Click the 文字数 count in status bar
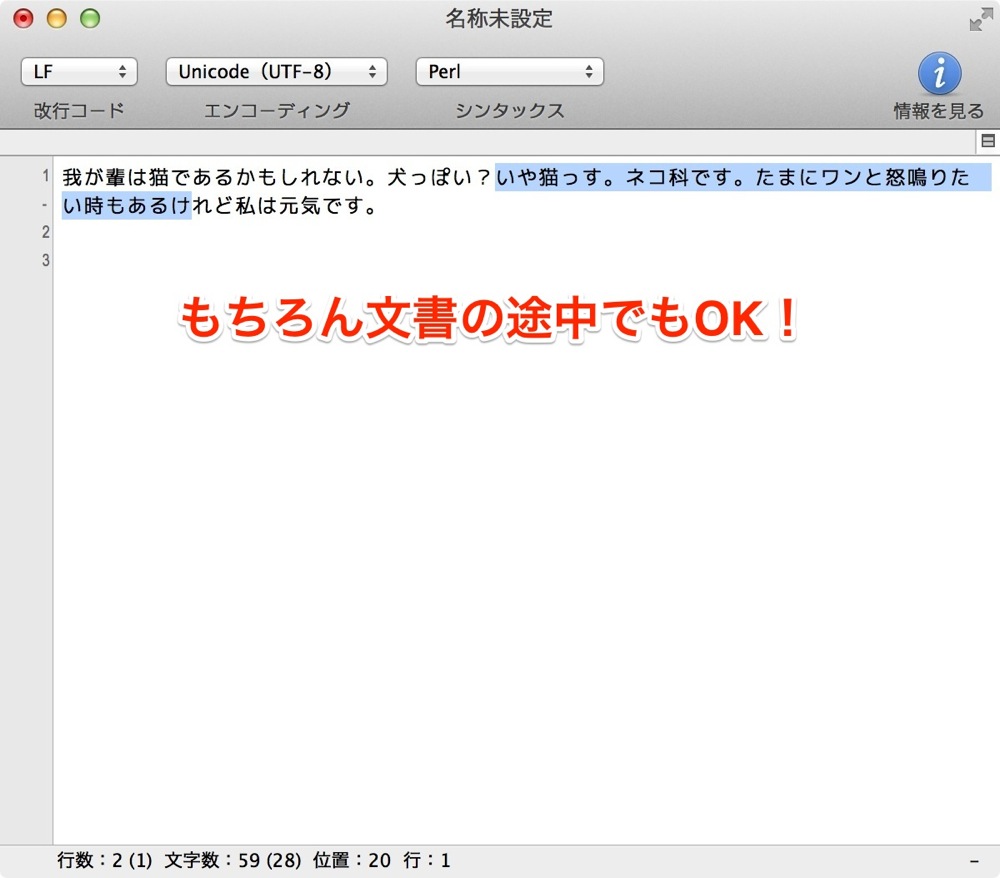This screenshot has width=1000, height=878. click(x=233, y=860)
